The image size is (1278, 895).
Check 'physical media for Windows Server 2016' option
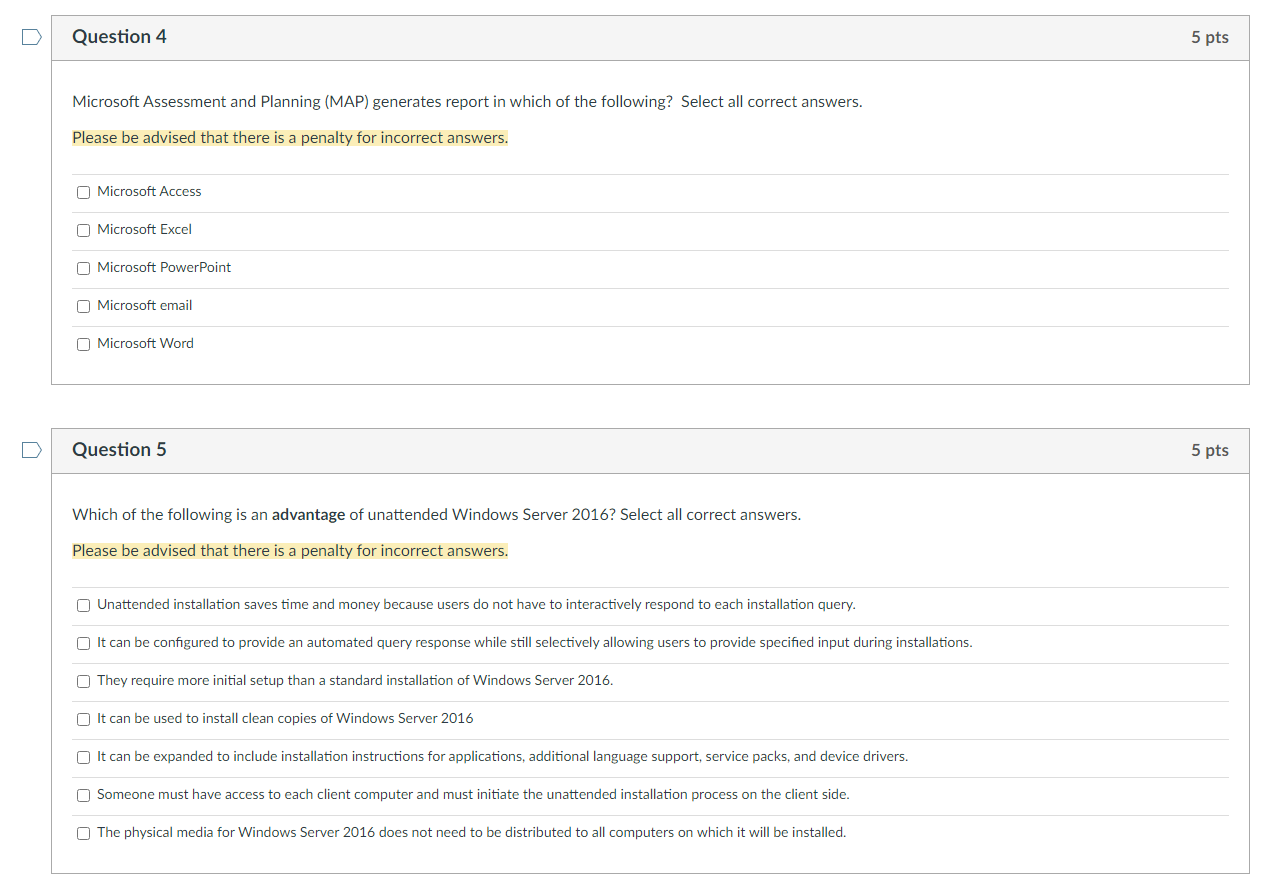click(x=84, y=833)
